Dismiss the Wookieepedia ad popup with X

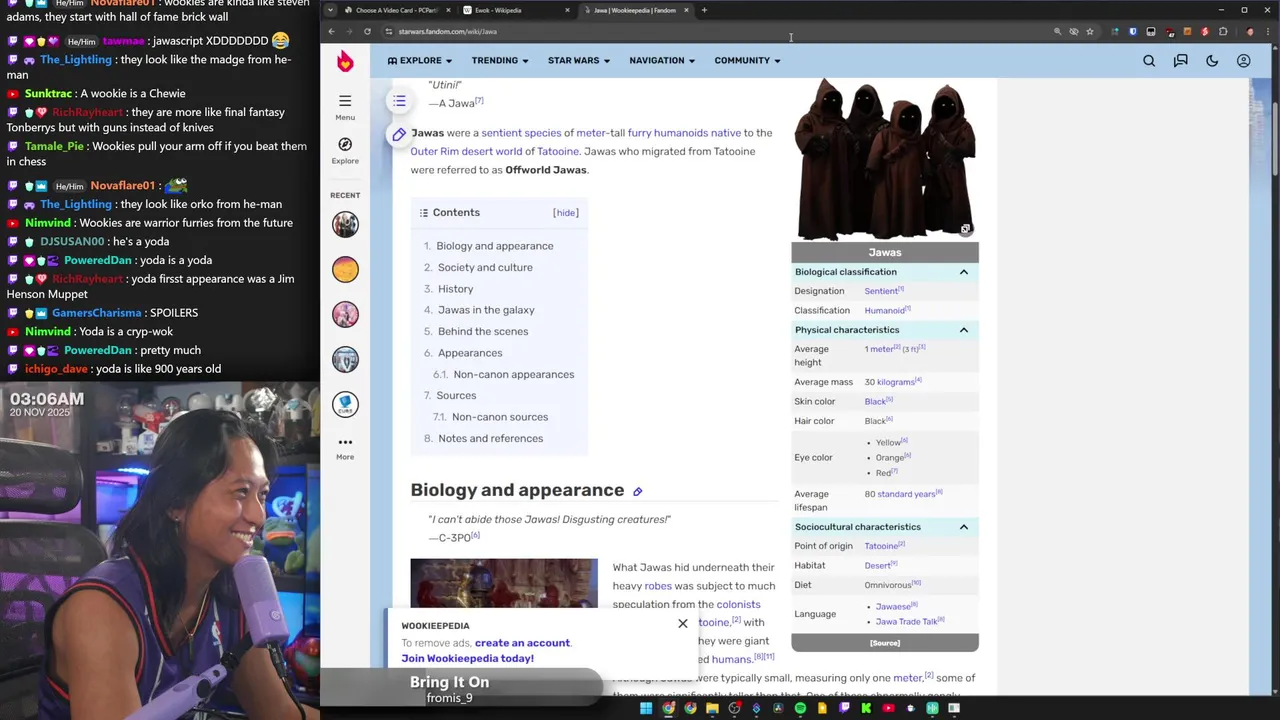click(683, 624)
